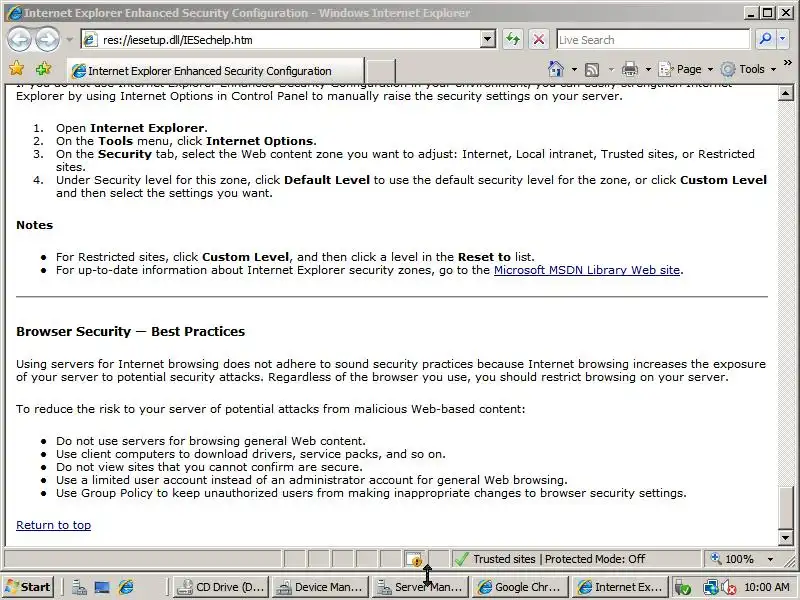
Task: Click the muted volume tray icon
Action: [x=728, y=588]
